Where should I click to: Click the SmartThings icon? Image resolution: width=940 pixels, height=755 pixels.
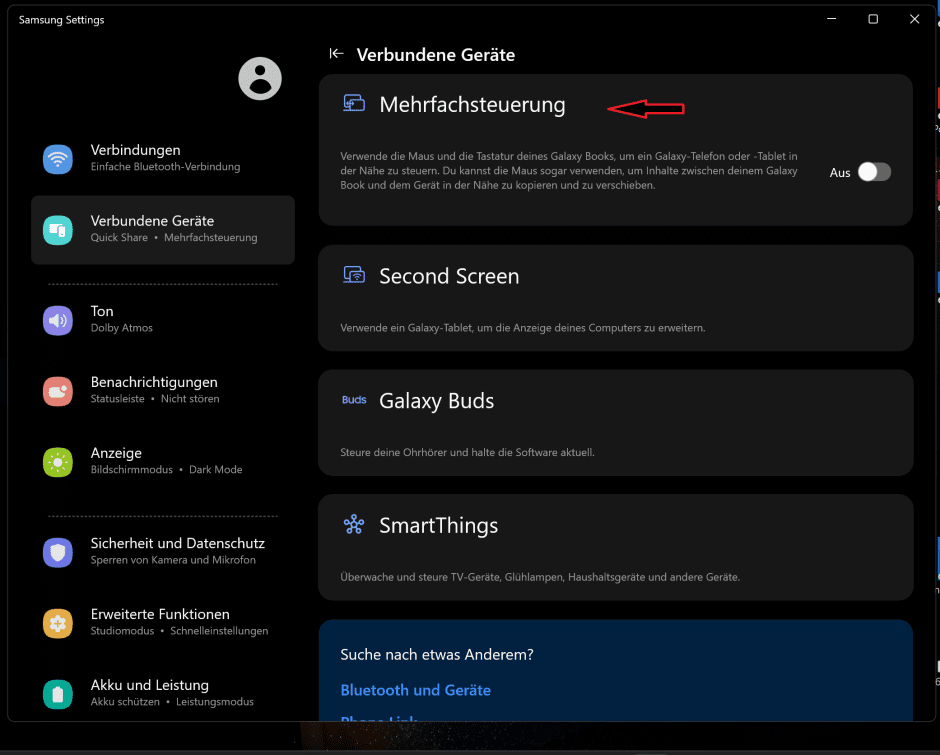[354, 524]
